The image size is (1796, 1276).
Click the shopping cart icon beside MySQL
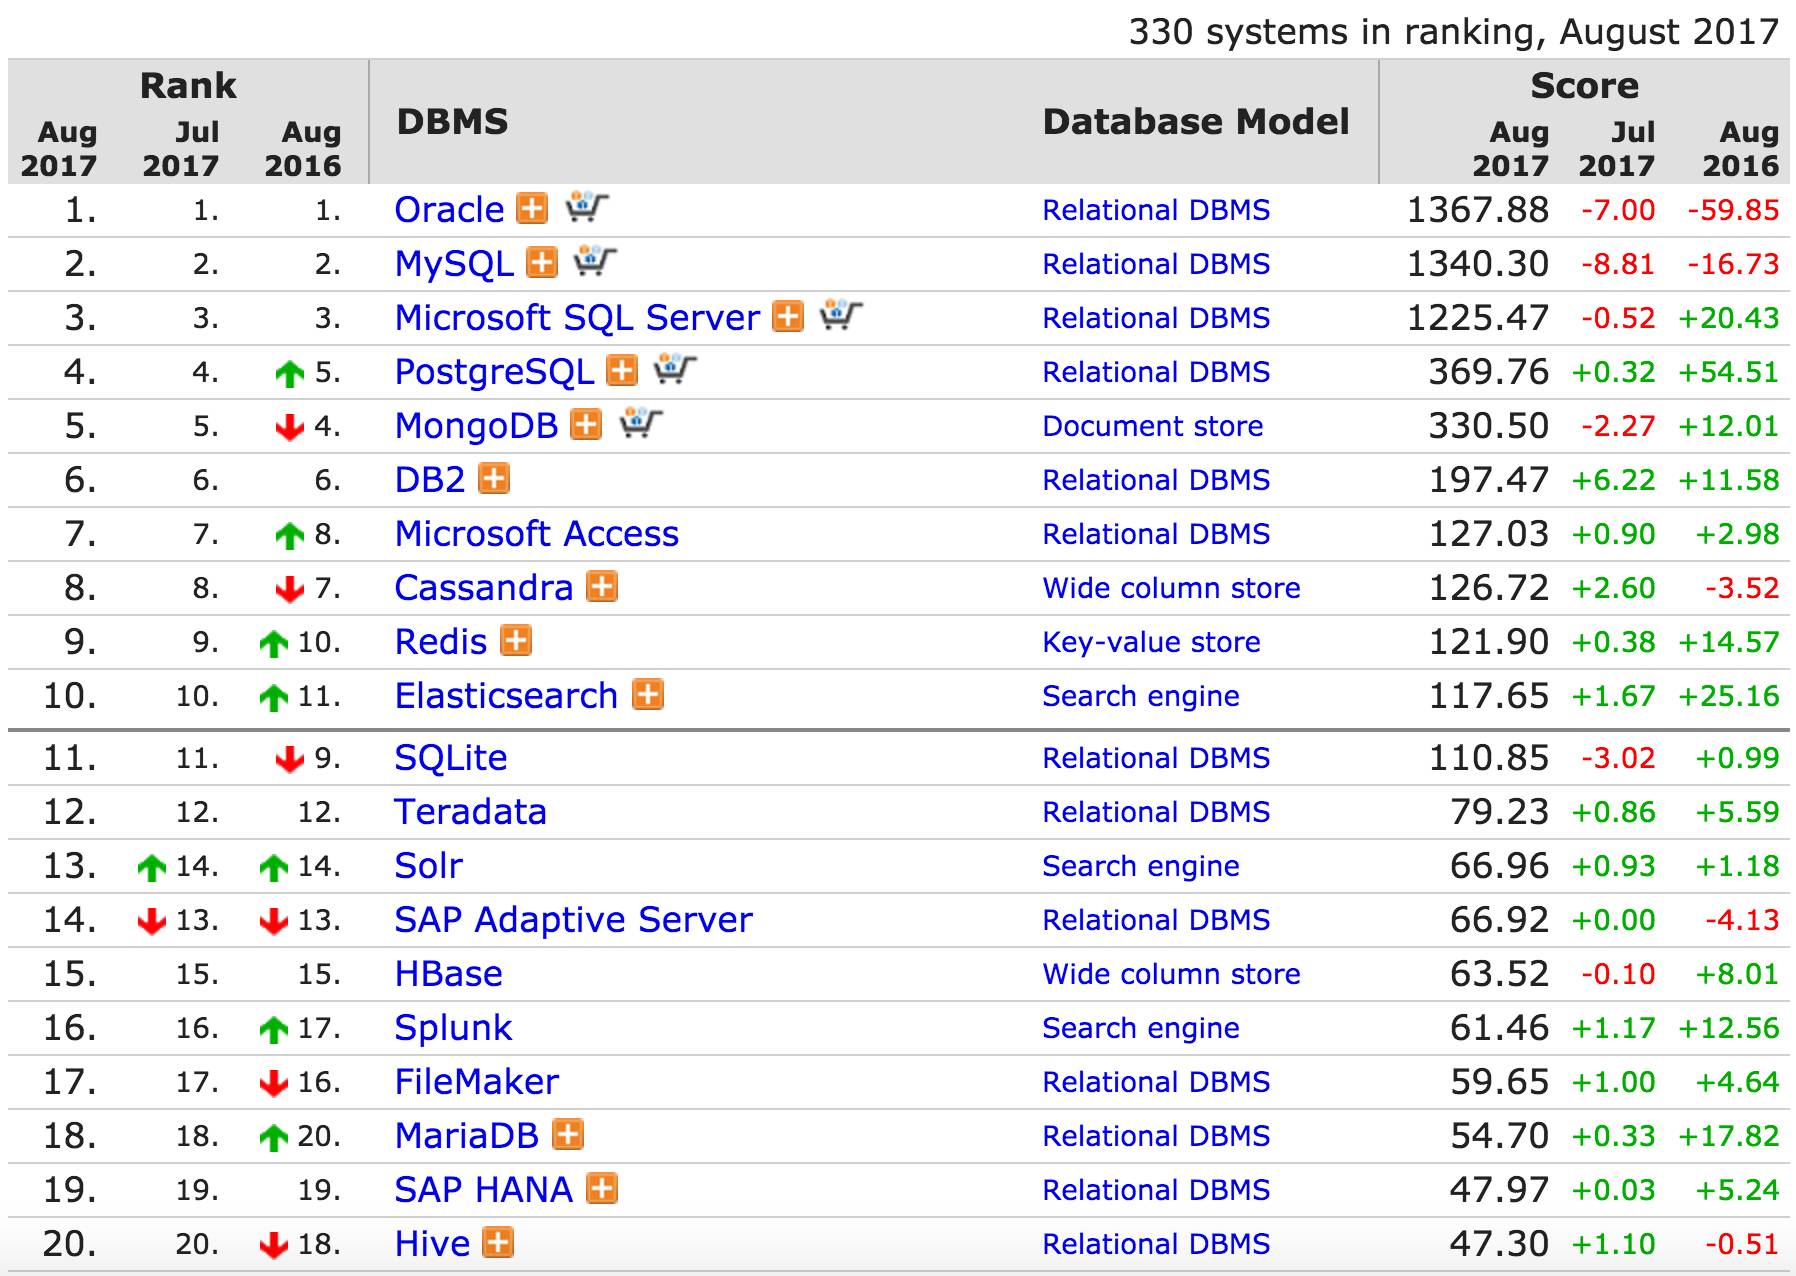595,261
